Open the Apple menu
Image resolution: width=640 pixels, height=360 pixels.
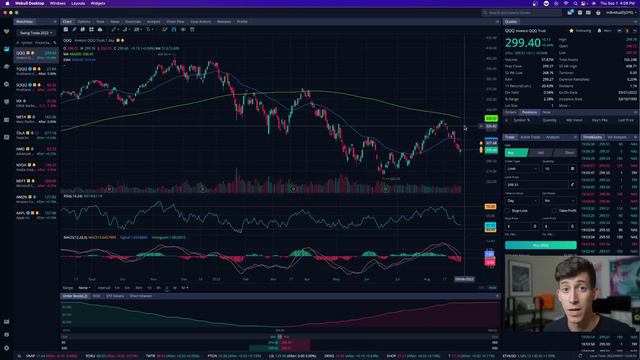click(x=7, y=3)
